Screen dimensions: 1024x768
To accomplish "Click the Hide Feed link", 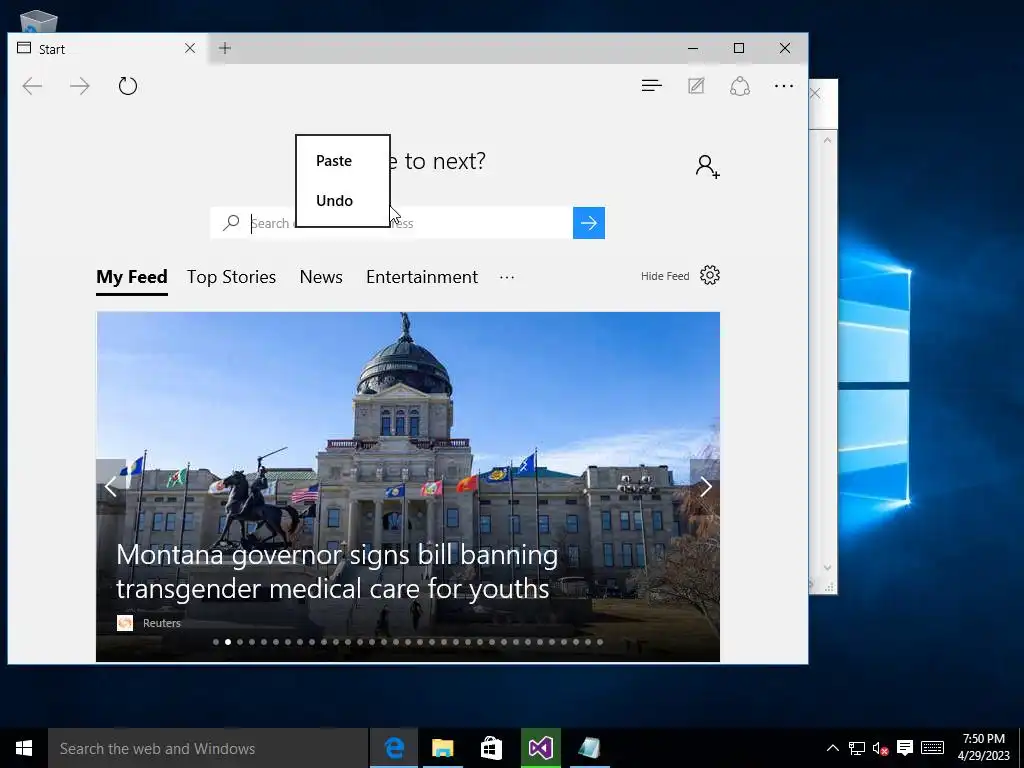I will click(x=665, y=276).
